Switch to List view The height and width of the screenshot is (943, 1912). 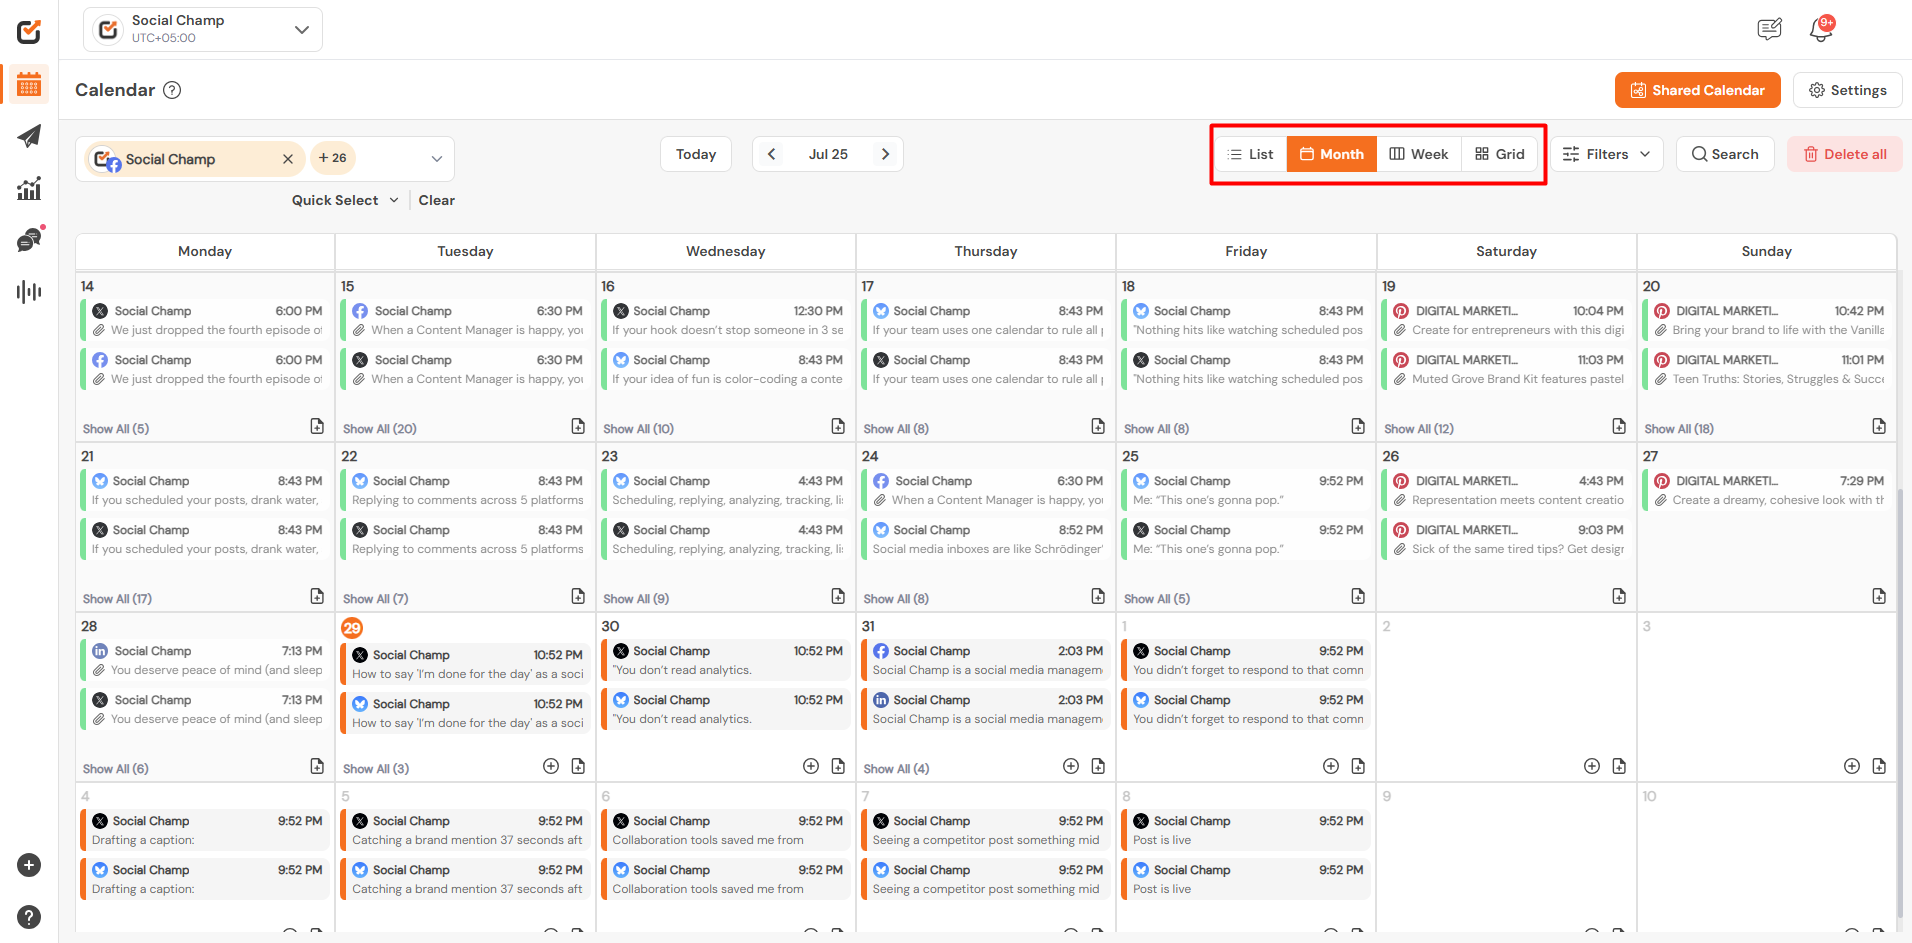(1251, 154)
